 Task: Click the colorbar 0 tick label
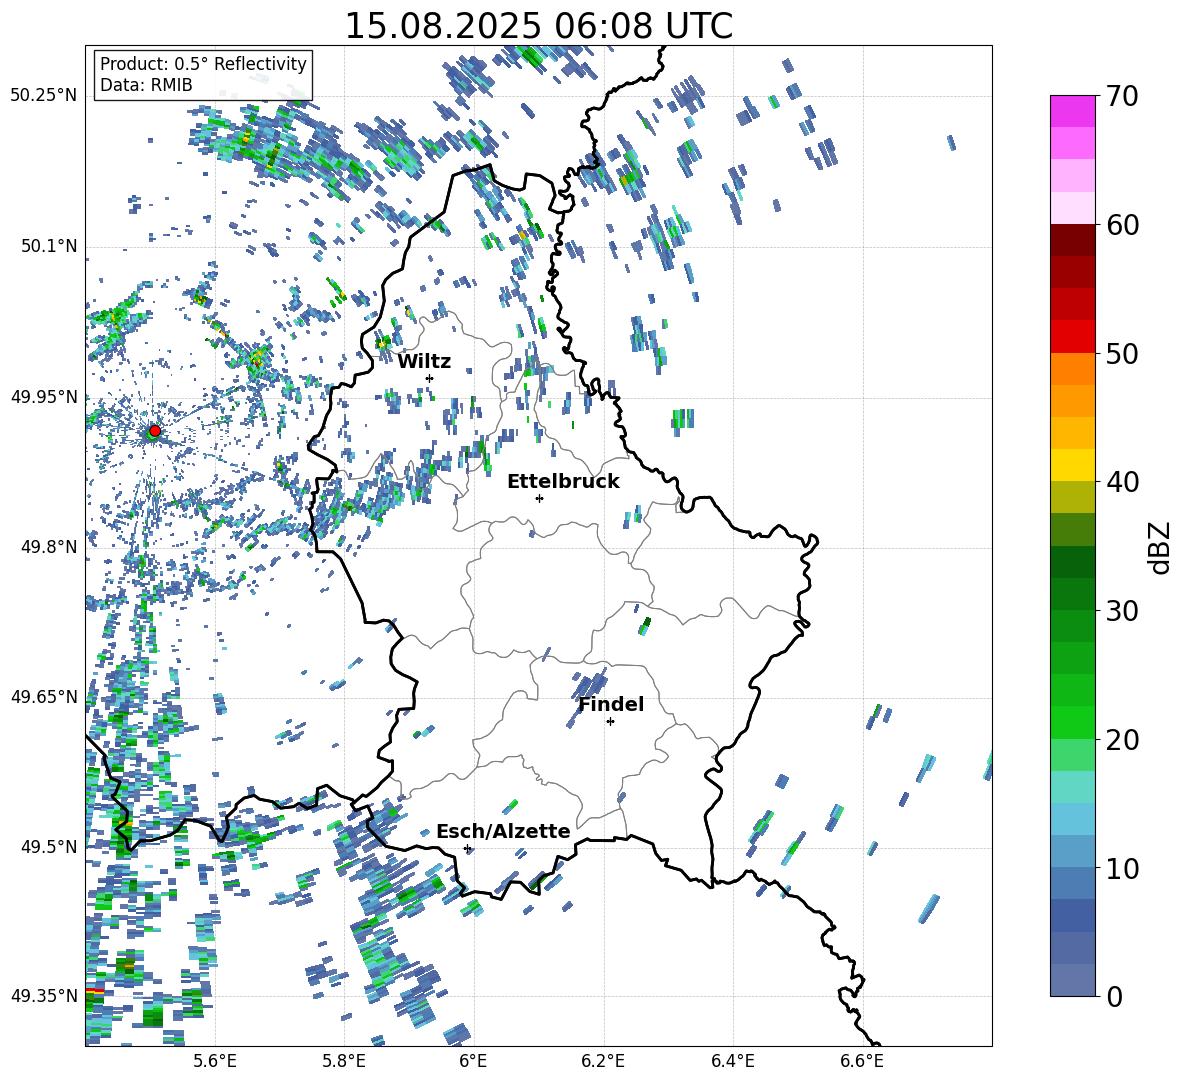click(x=1114, y=996)
